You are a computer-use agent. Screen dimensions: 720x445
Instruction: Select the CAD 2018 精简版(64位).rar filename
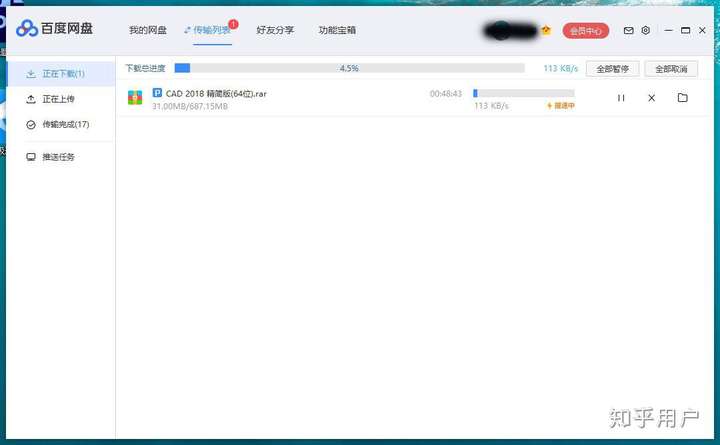[x=216, y=94]
